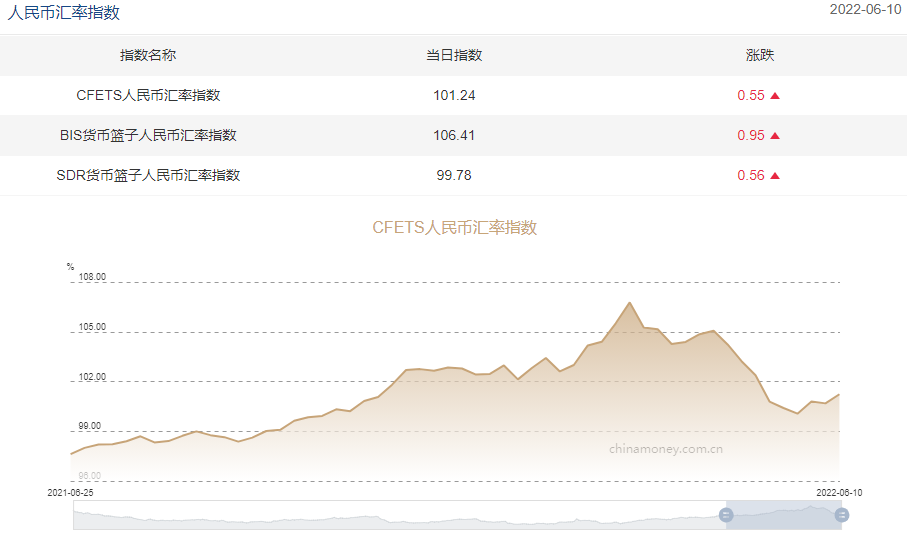This screenshot has height=542, width=907.
Task: Click the red up arrow beside 0.55
Action: click(x=775, y=96)
